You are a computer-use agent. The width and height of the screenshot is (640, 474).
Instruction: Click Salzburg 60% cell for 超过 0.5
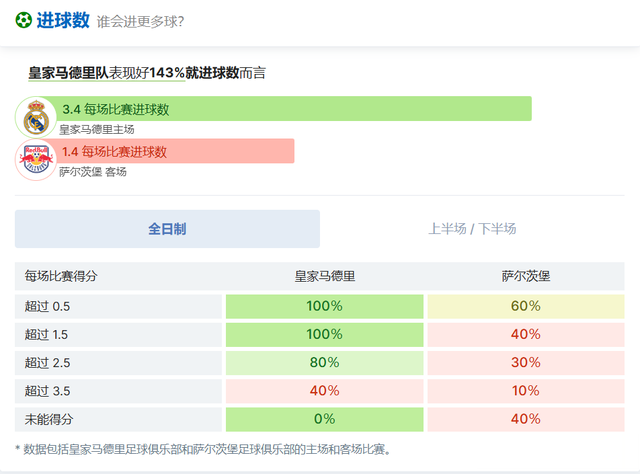[x=526, y=306]
